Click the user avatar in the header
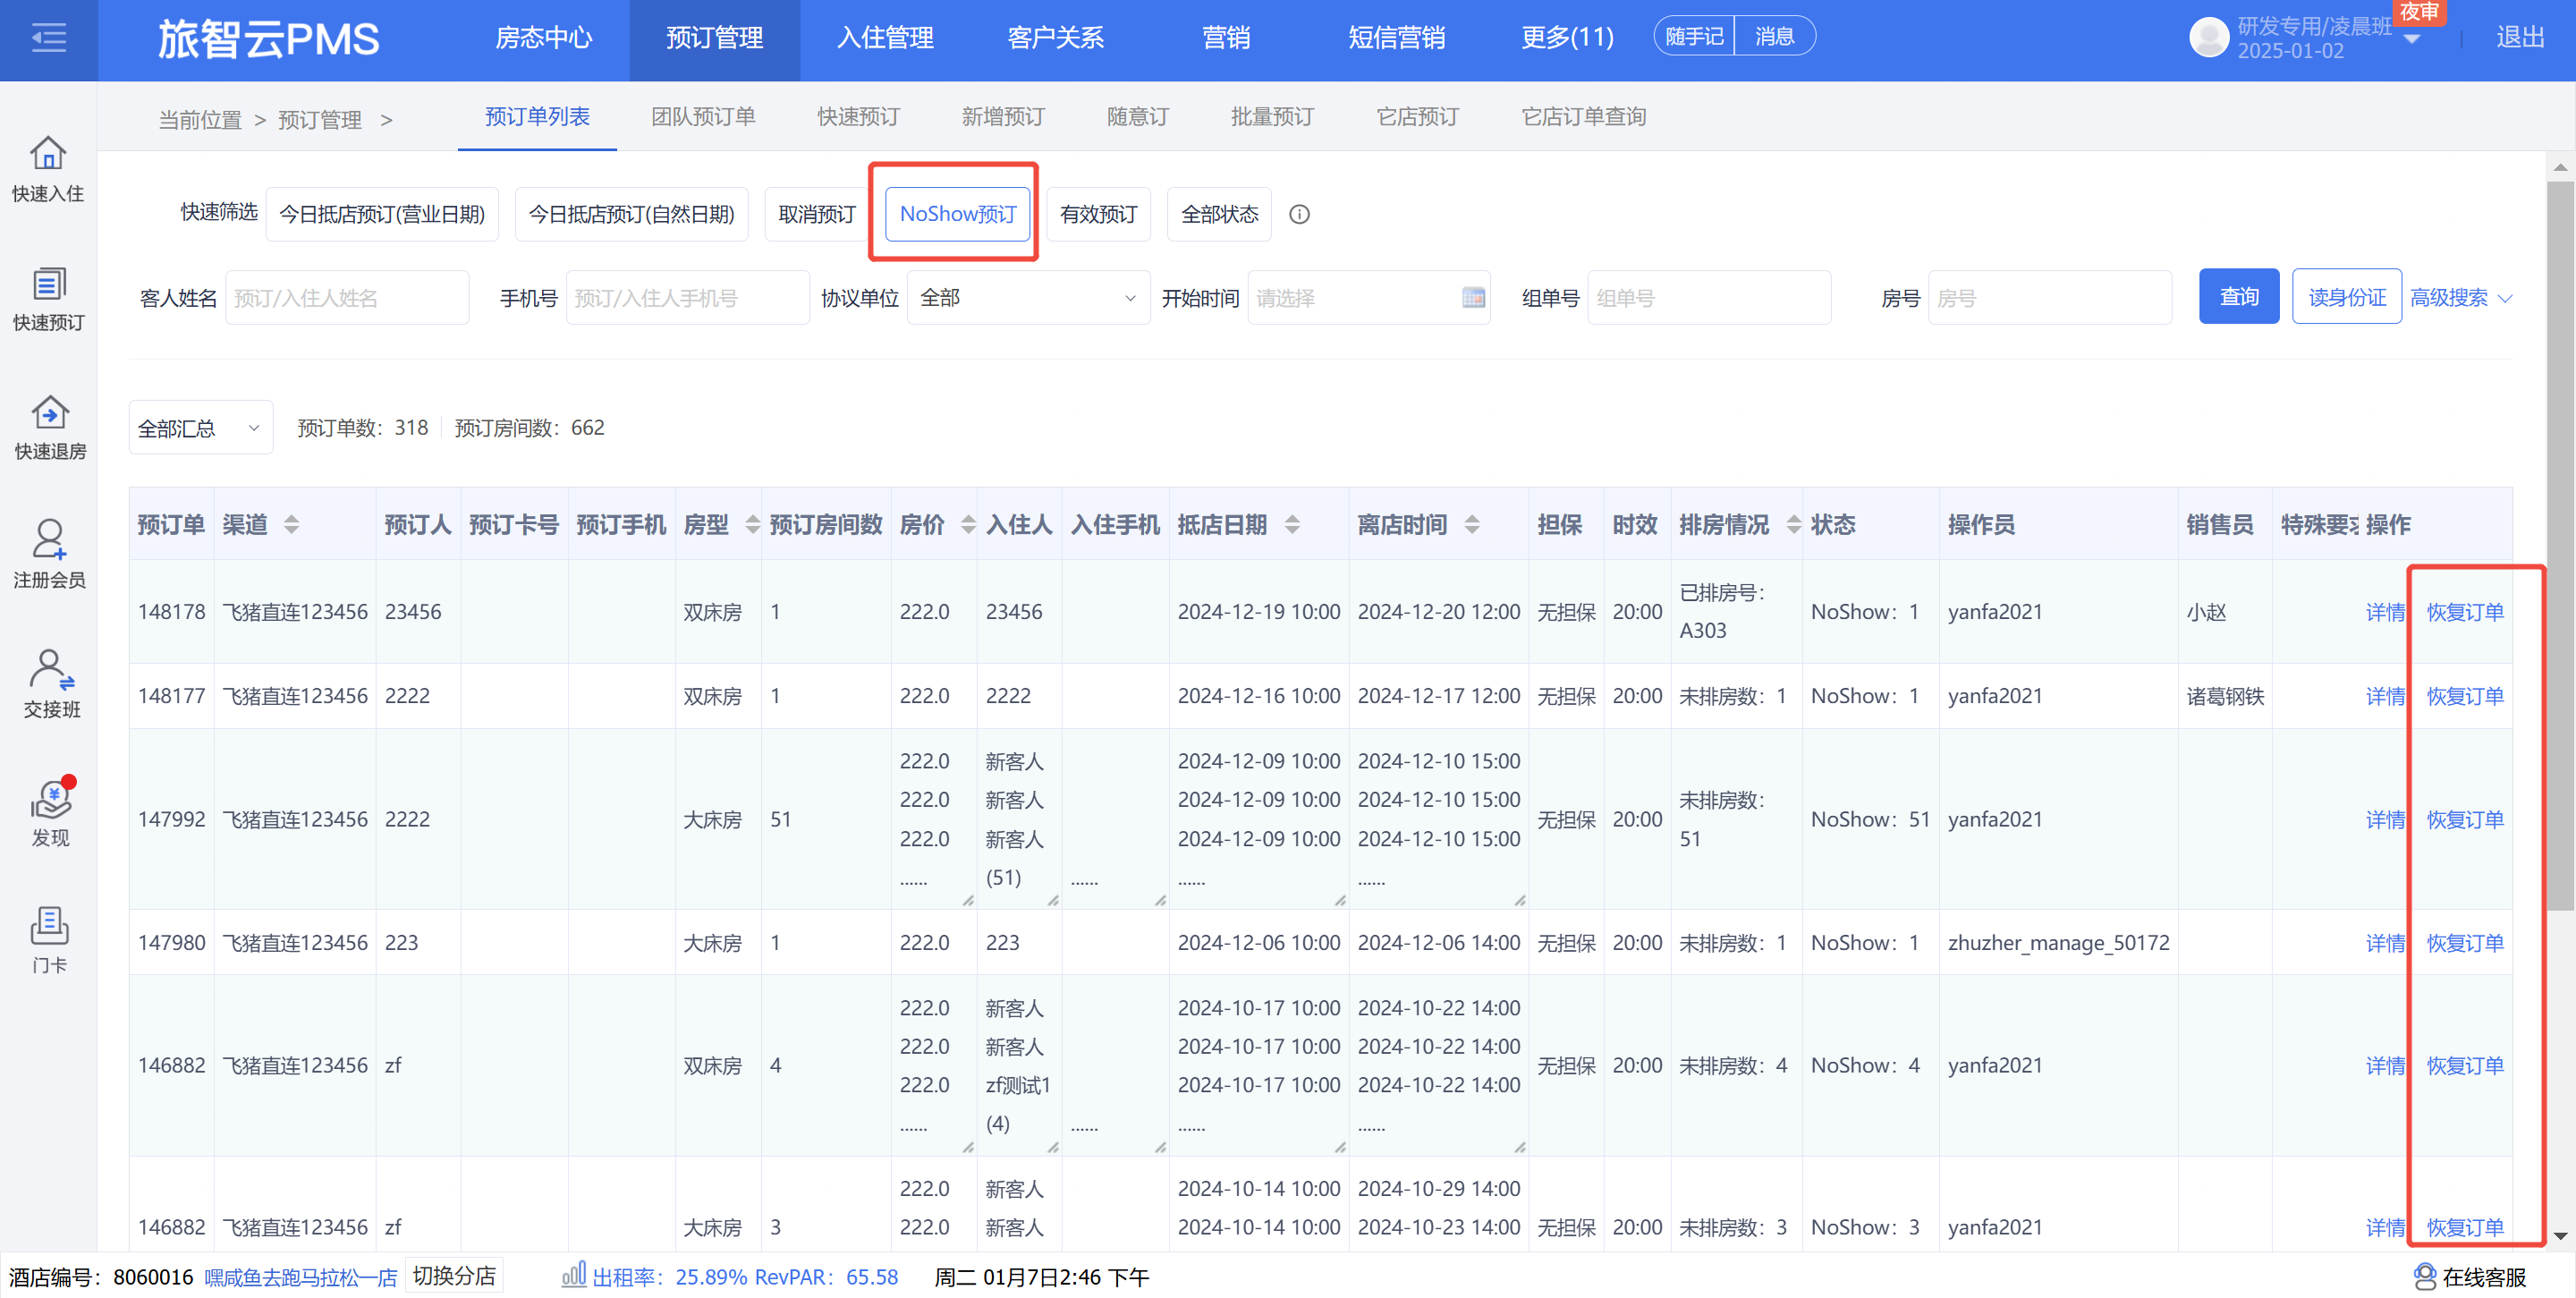2576x1298 pixels. 2208,37
